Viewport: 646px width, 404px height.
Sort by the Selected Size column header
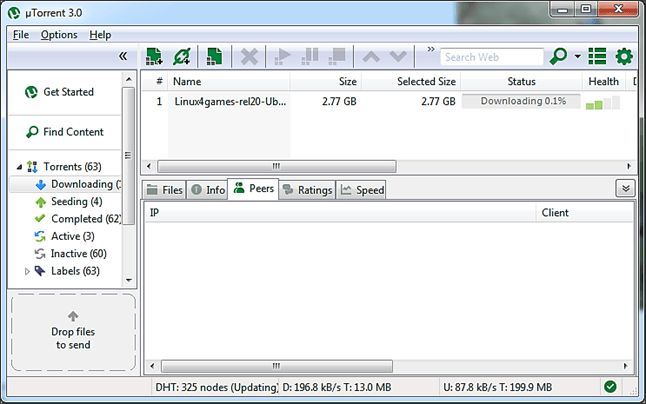[x=411, y=82]
